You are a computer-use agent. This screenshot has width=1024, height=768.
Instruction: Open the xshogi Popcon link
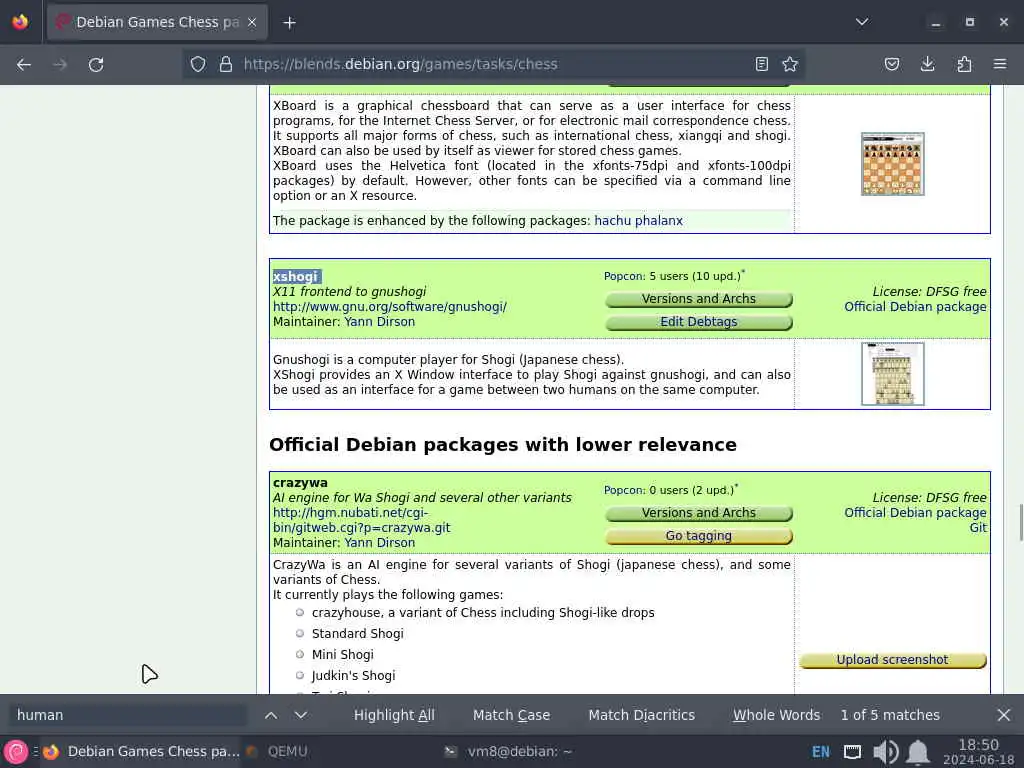(624, 276)
